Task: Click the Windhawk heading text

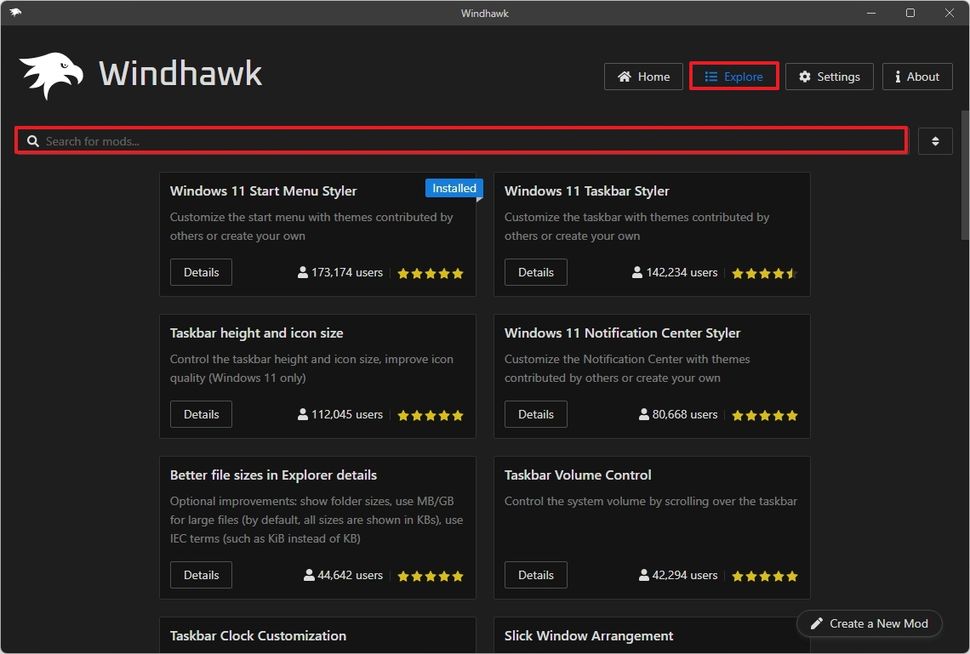Action: point(180,73)
